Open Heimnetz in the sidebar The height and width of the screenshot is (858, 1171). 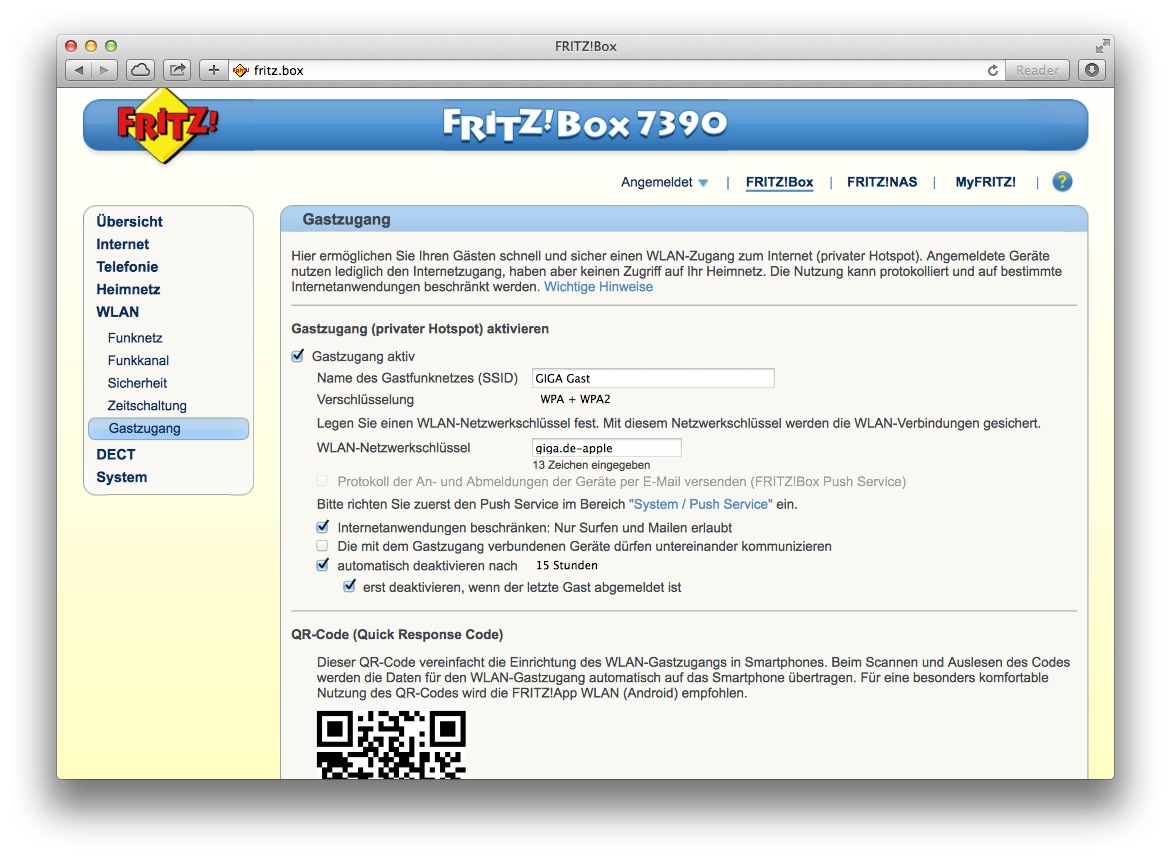pyautogui.click(x=128, y=289)
